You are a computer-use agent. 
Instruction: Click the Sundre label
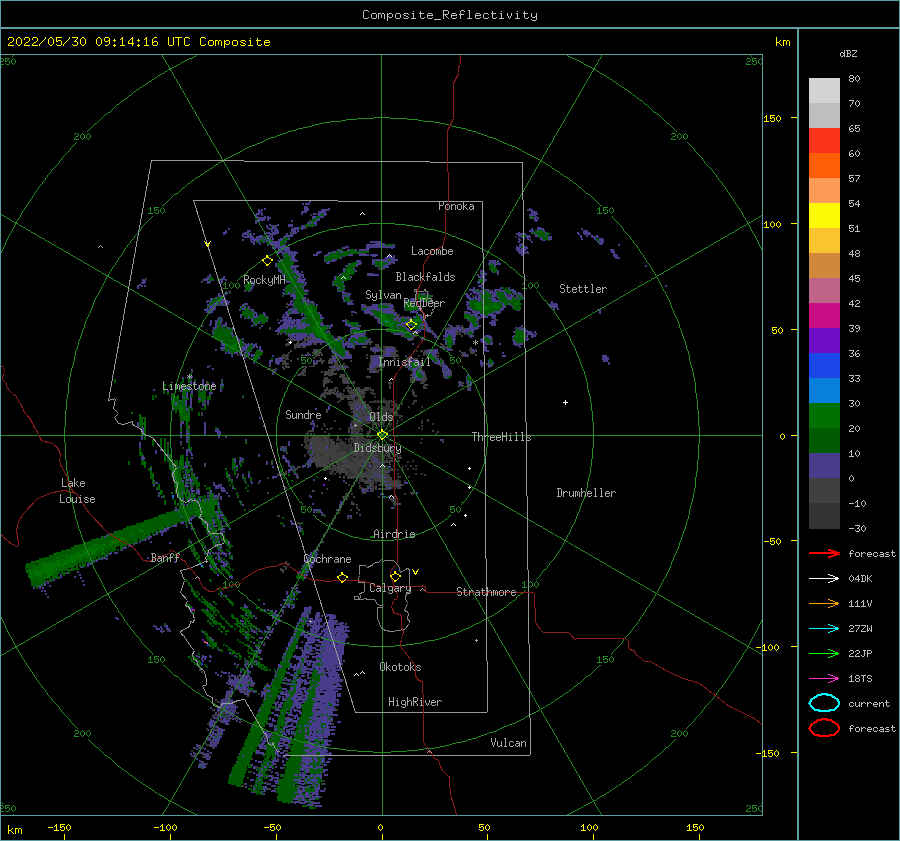point(303,414)
